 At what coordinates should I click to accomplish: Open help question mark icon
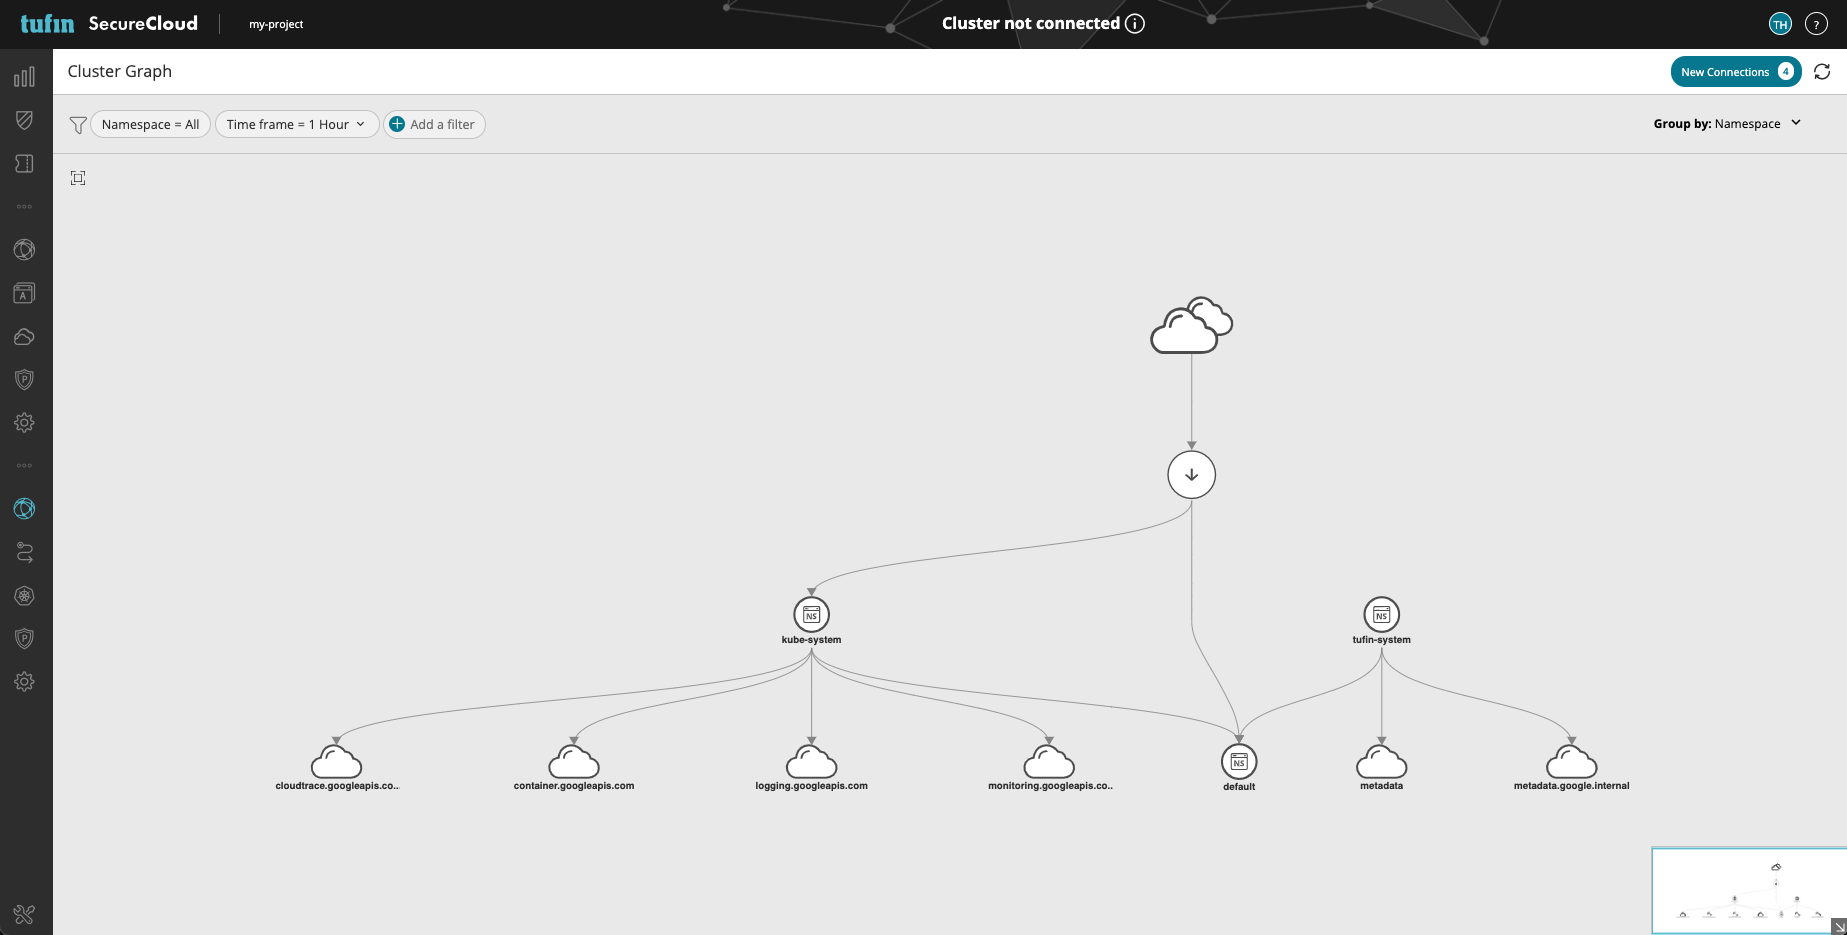tap(1816, 24)
